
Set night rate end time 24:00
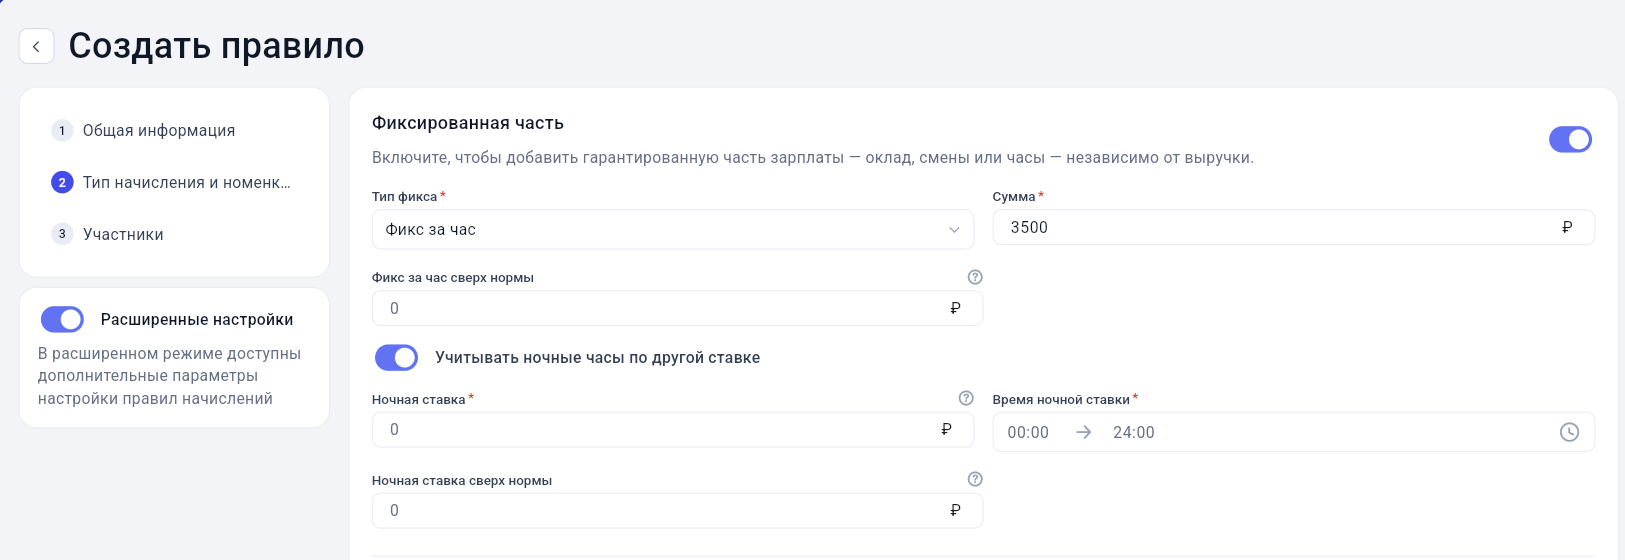pyautogui.click(x=1134, y=432)
